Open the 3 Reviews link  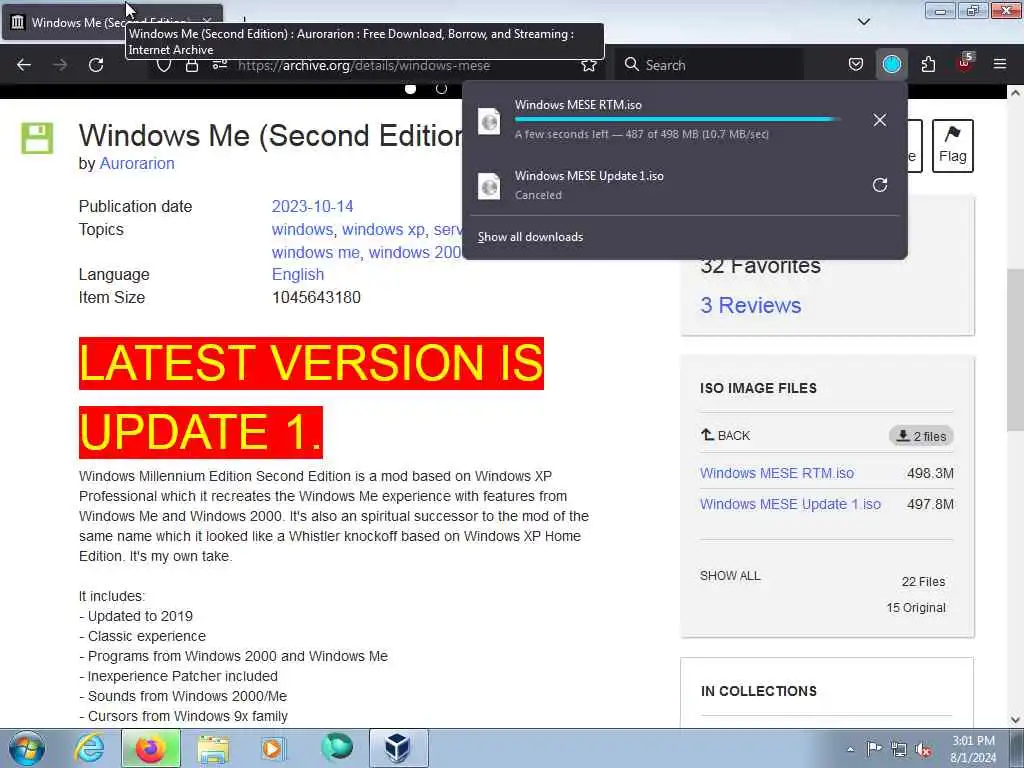pos(750,305)
